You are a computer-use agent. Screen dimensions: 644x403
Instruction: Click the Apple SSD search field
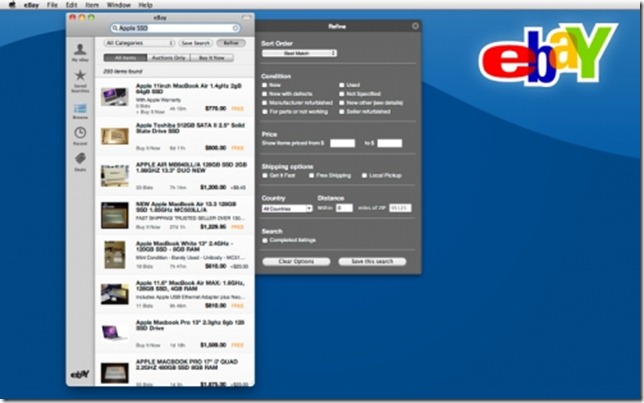coord(175,28)
